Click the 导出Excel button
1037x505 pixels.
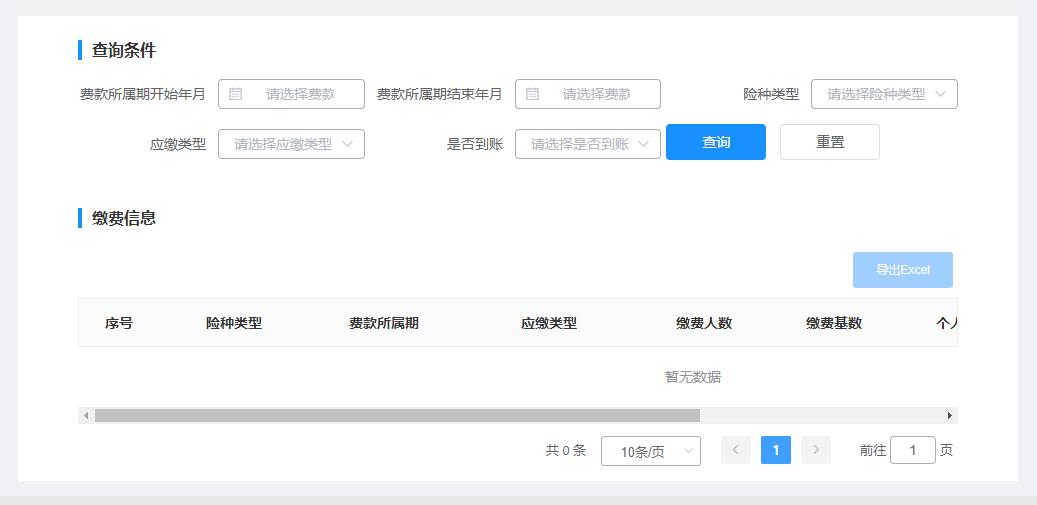(x=903, y=270)
